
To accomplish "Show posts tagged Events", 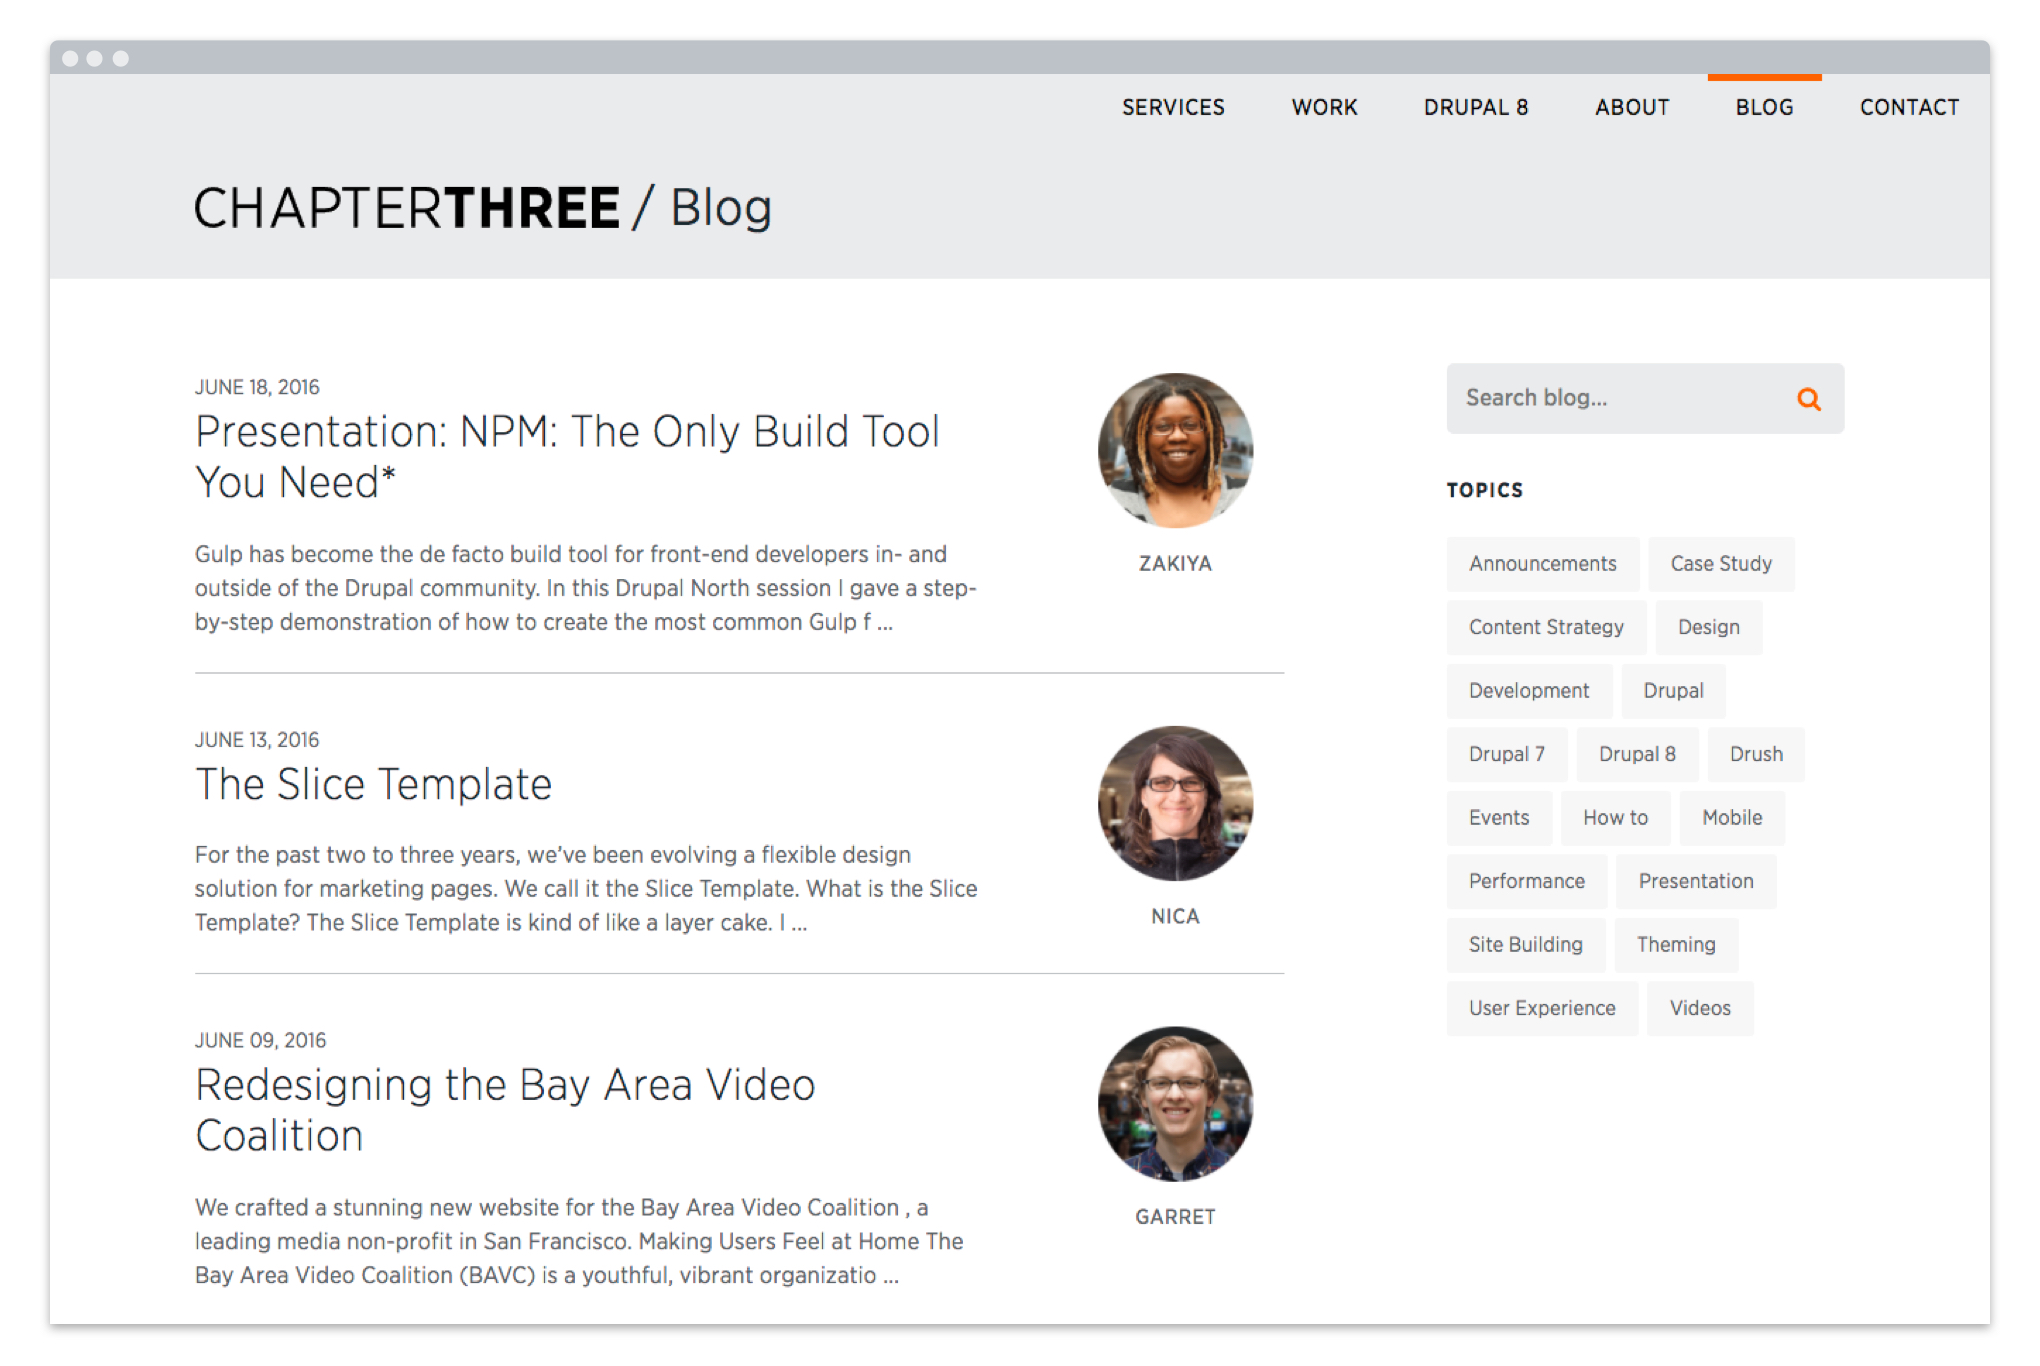I will click(1499, 818).
